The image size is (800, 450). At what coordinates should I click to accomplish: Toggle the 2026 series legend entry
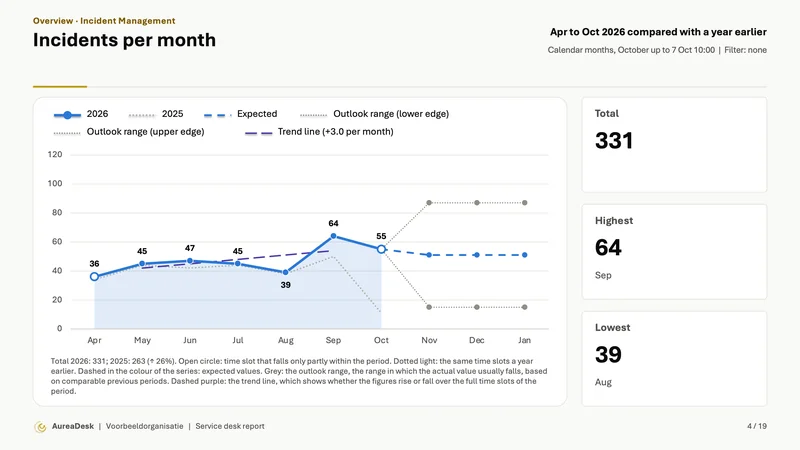click(81, 114)
